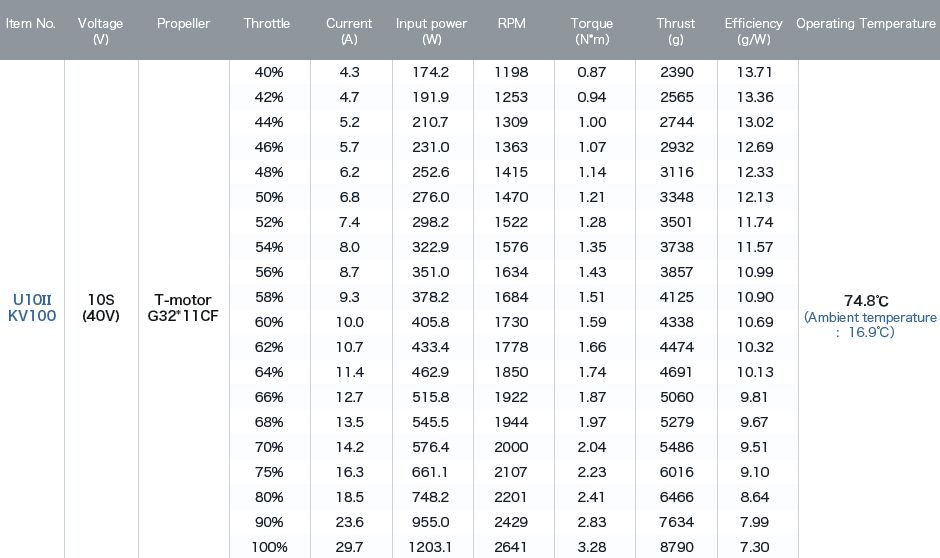Screen dimensions: 940x558
Task: Click the Thrust (g) column header
Action: (676, 31)
